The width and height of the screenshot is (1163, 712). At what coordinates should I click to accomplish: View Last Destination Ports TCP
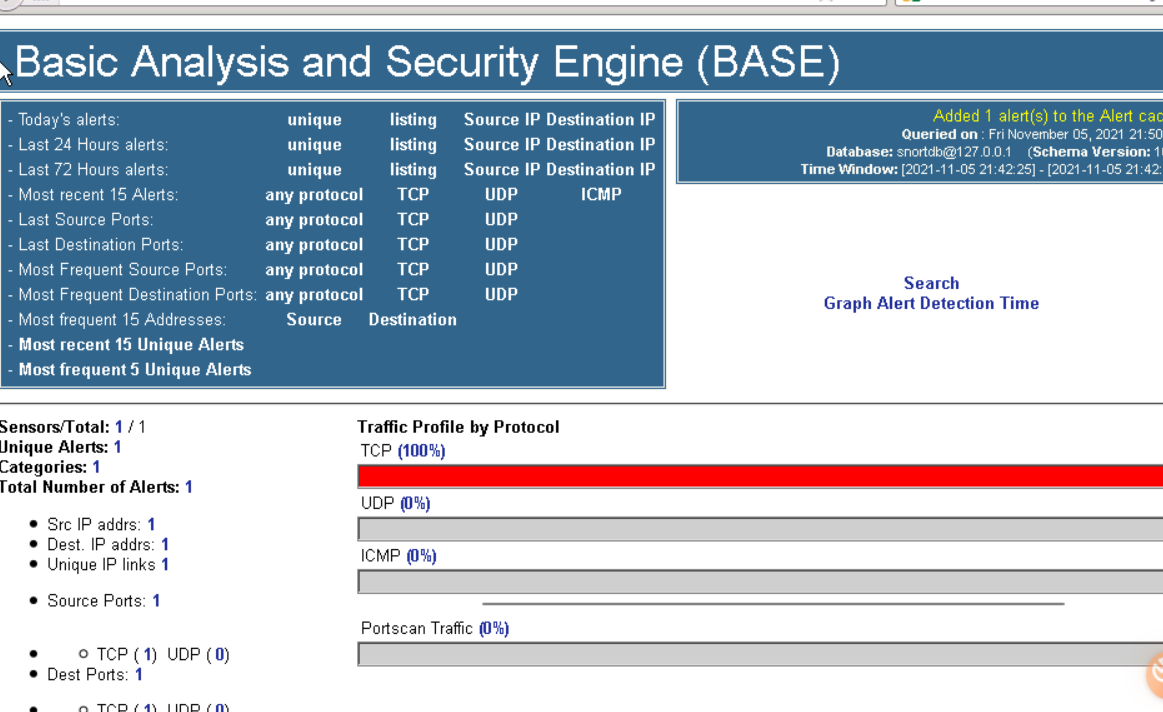413,245
